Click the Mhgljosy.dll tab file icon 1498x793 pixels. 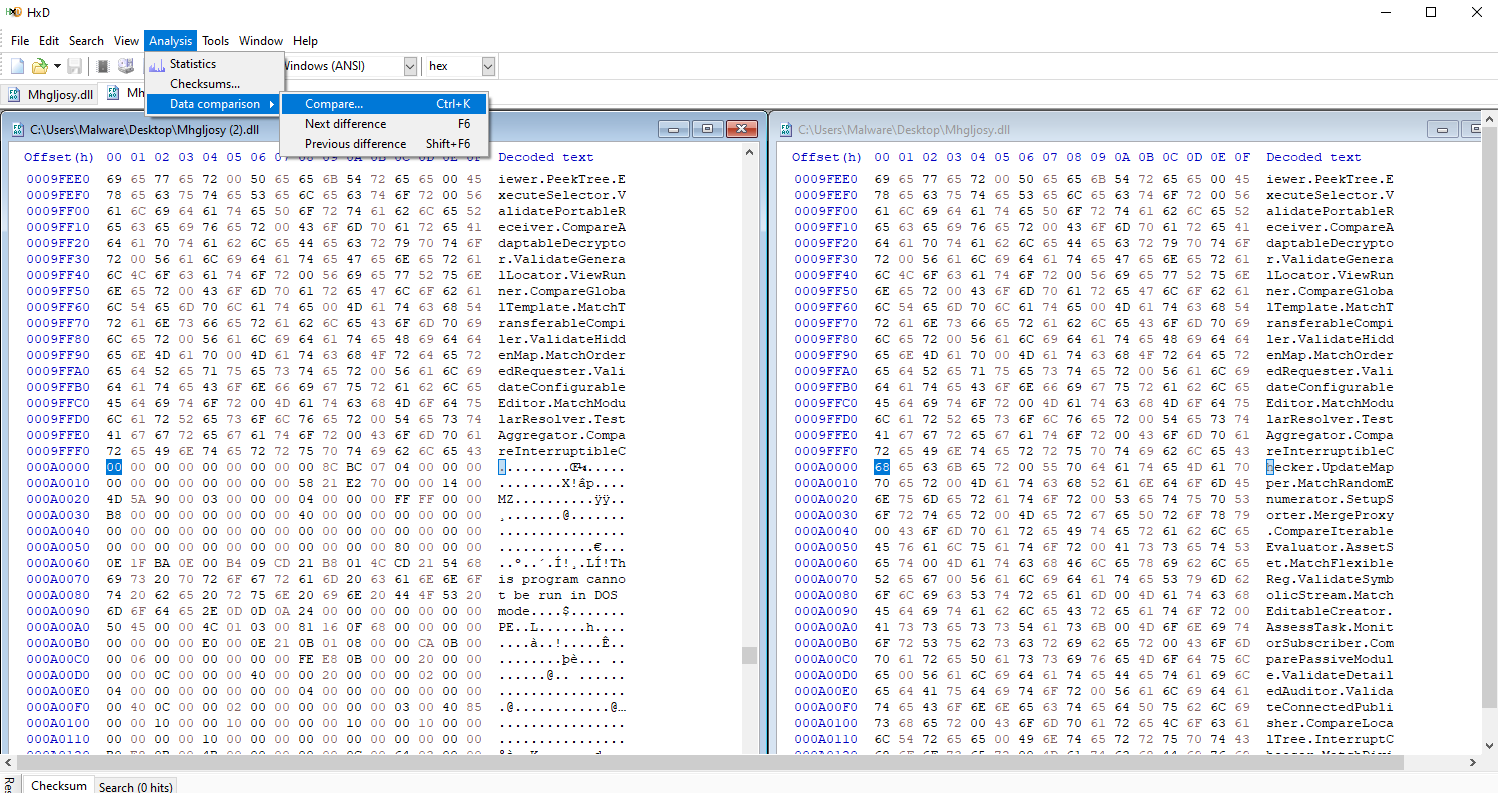tap(15, 94)
